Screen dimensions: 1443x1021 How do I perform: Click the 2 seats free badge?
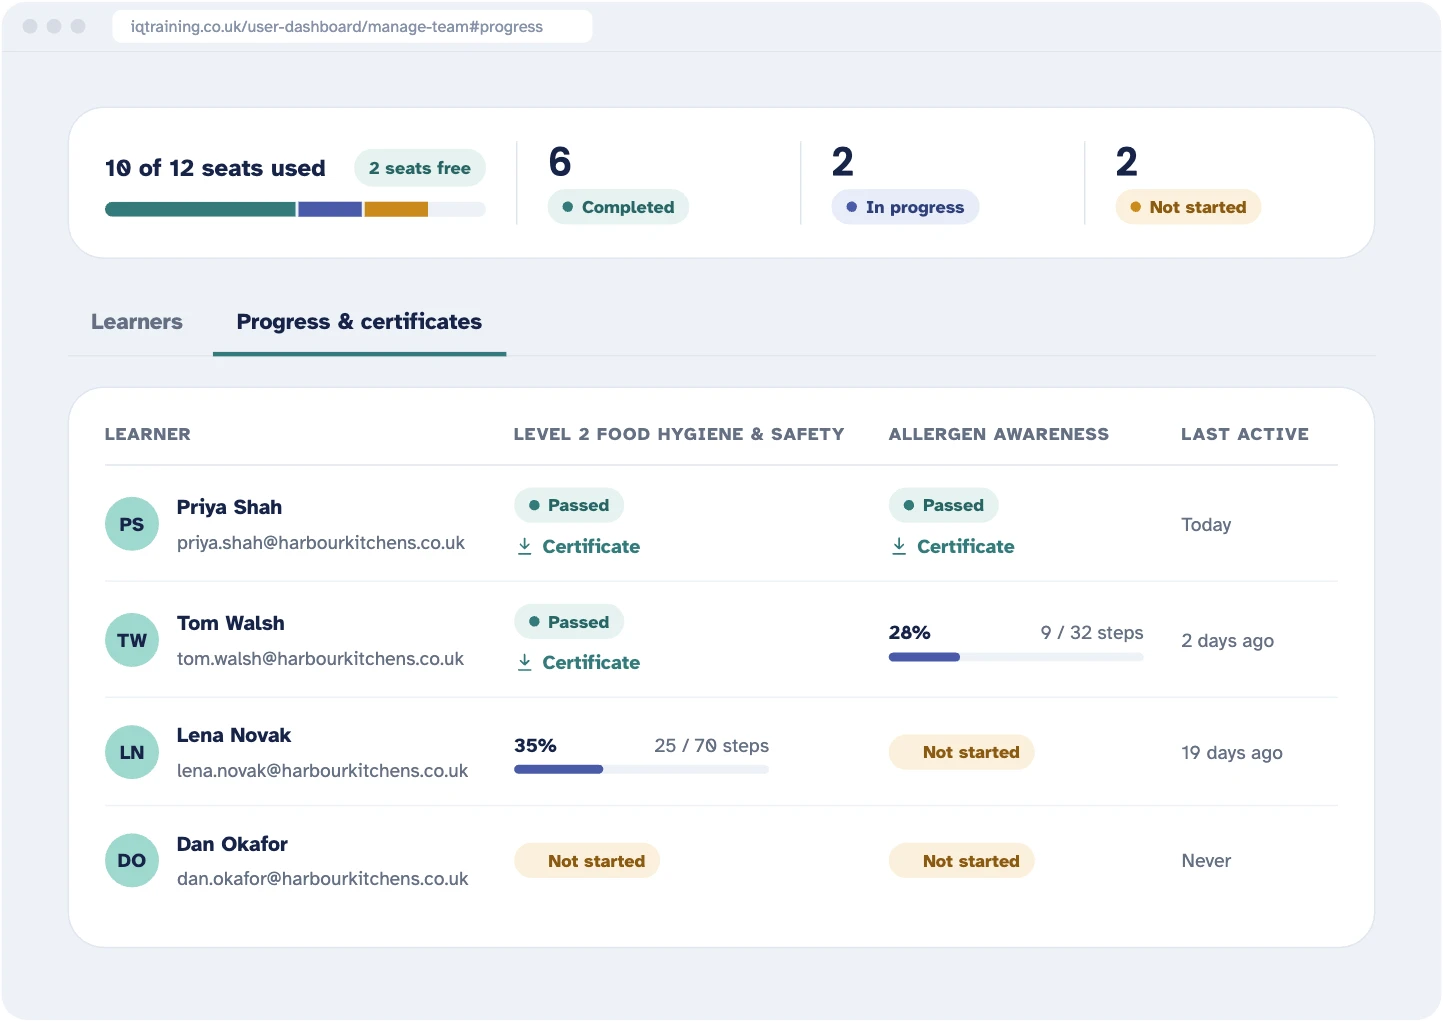(x=420, y=168)
